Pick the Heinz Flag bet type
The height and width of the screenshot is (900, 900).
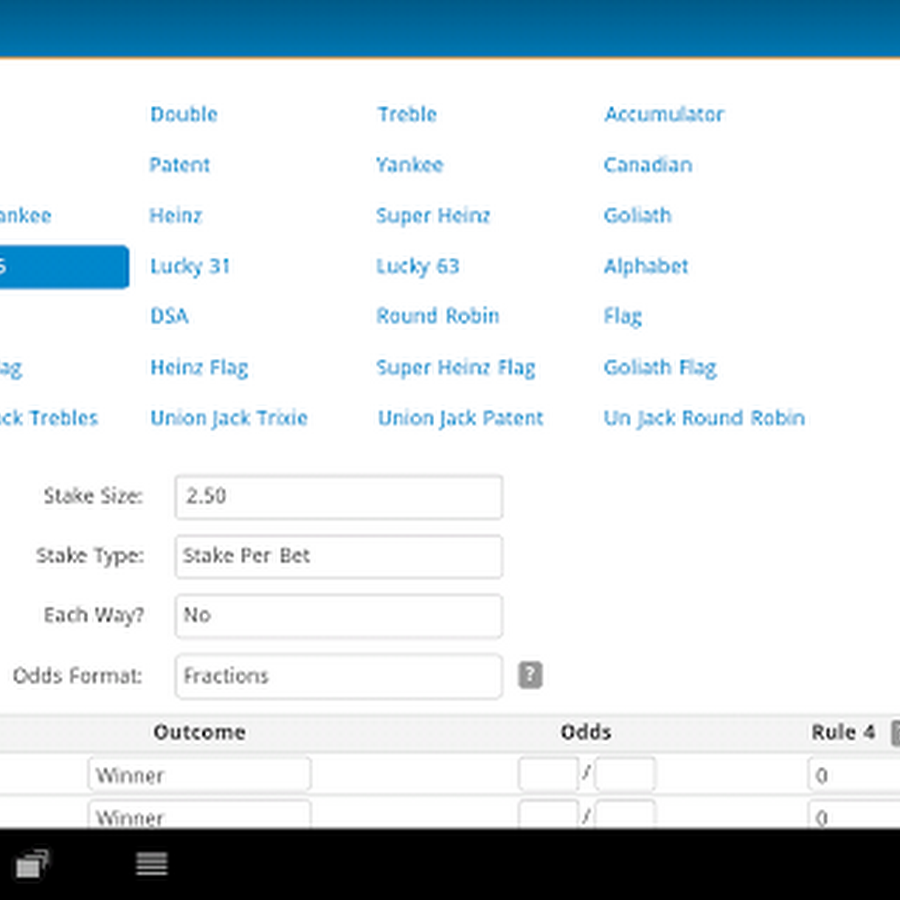point(199,367)
